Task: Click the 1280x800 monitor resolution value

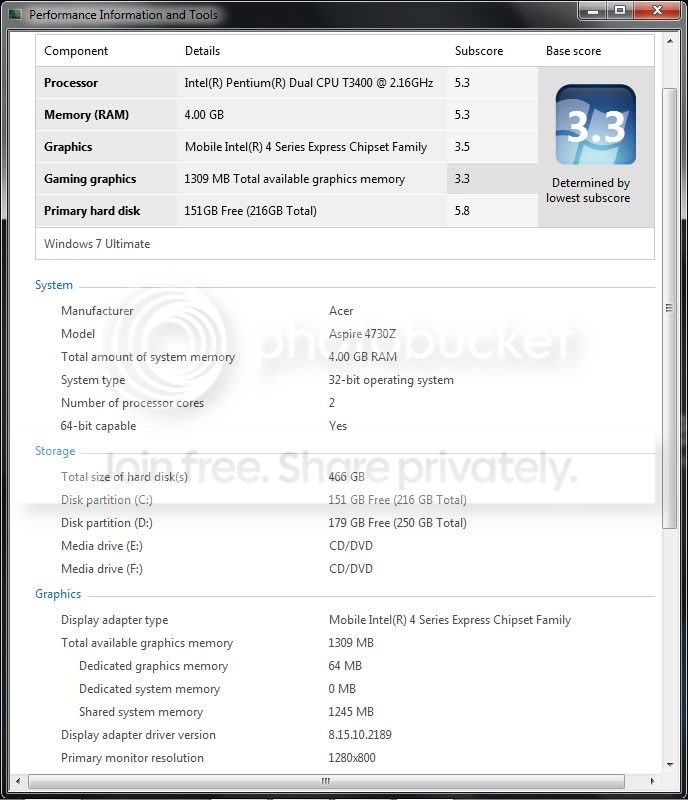Action: pos(352,758)
